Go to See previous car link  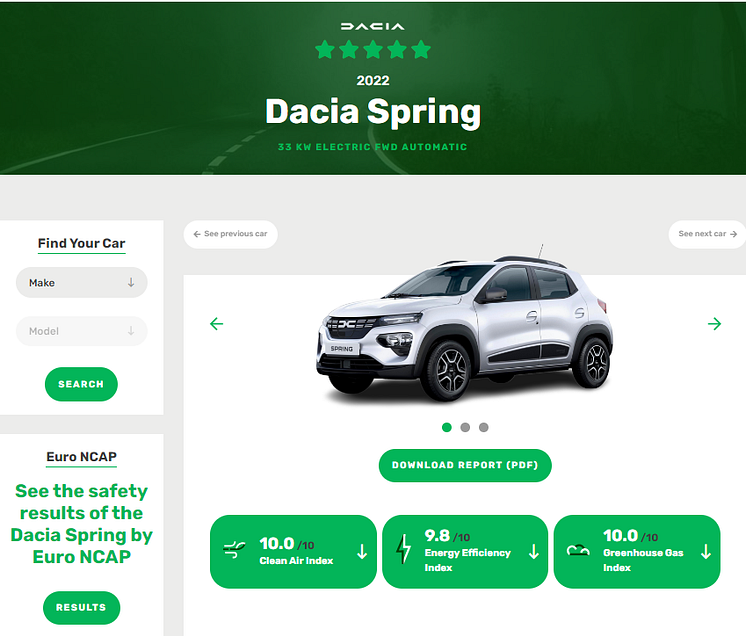point(231,234)
